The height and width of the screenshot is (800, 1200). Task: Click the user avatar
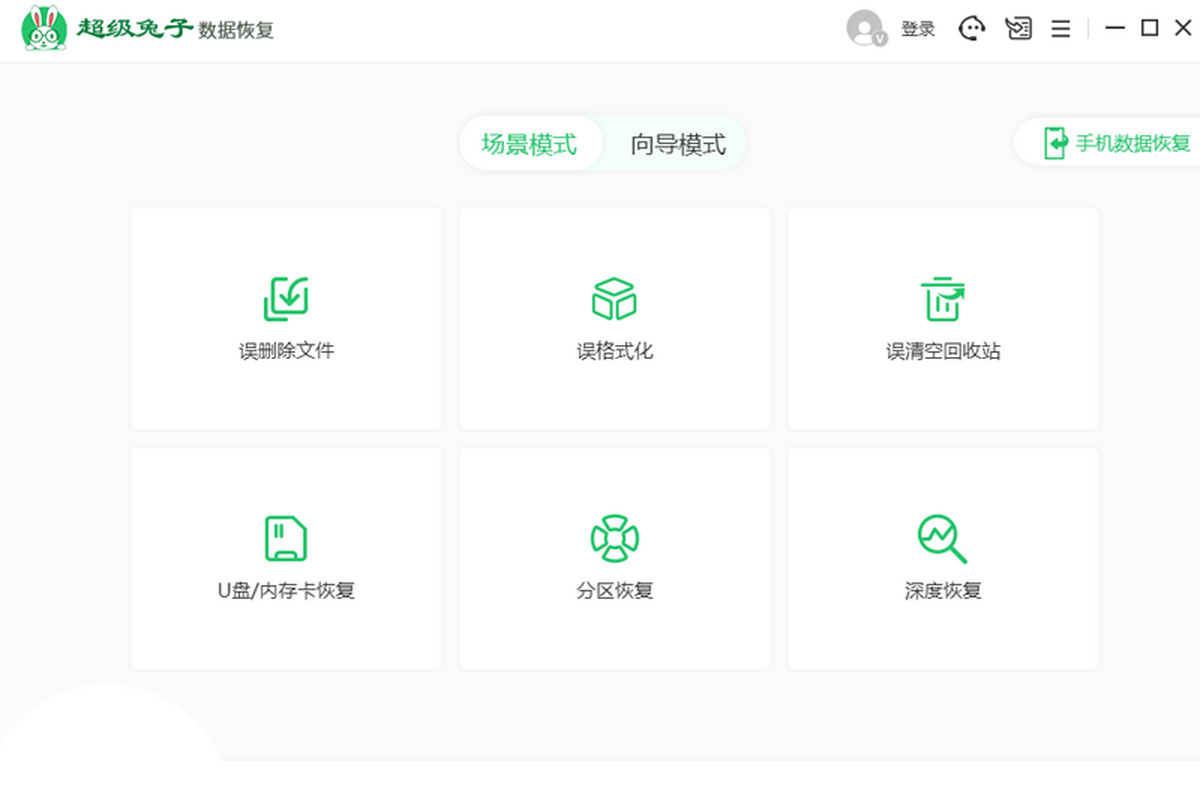864,27
